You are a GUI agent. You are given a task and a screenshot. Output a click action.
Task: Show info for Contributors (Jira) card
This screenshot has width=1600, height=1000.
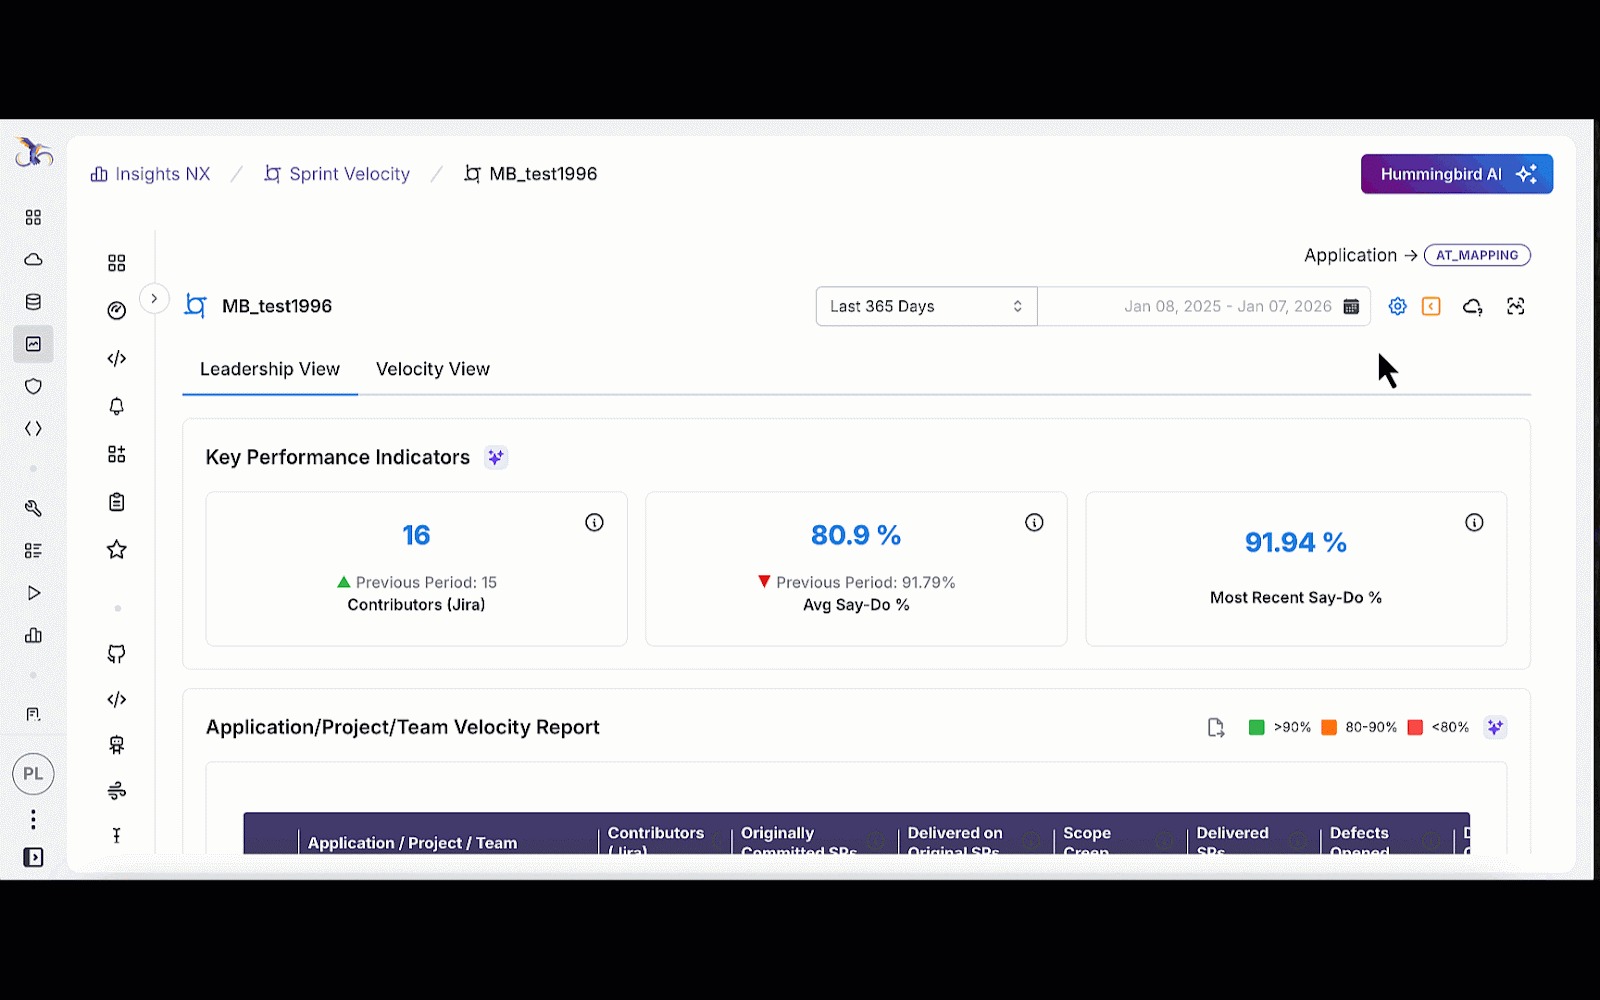click(594, 522)
